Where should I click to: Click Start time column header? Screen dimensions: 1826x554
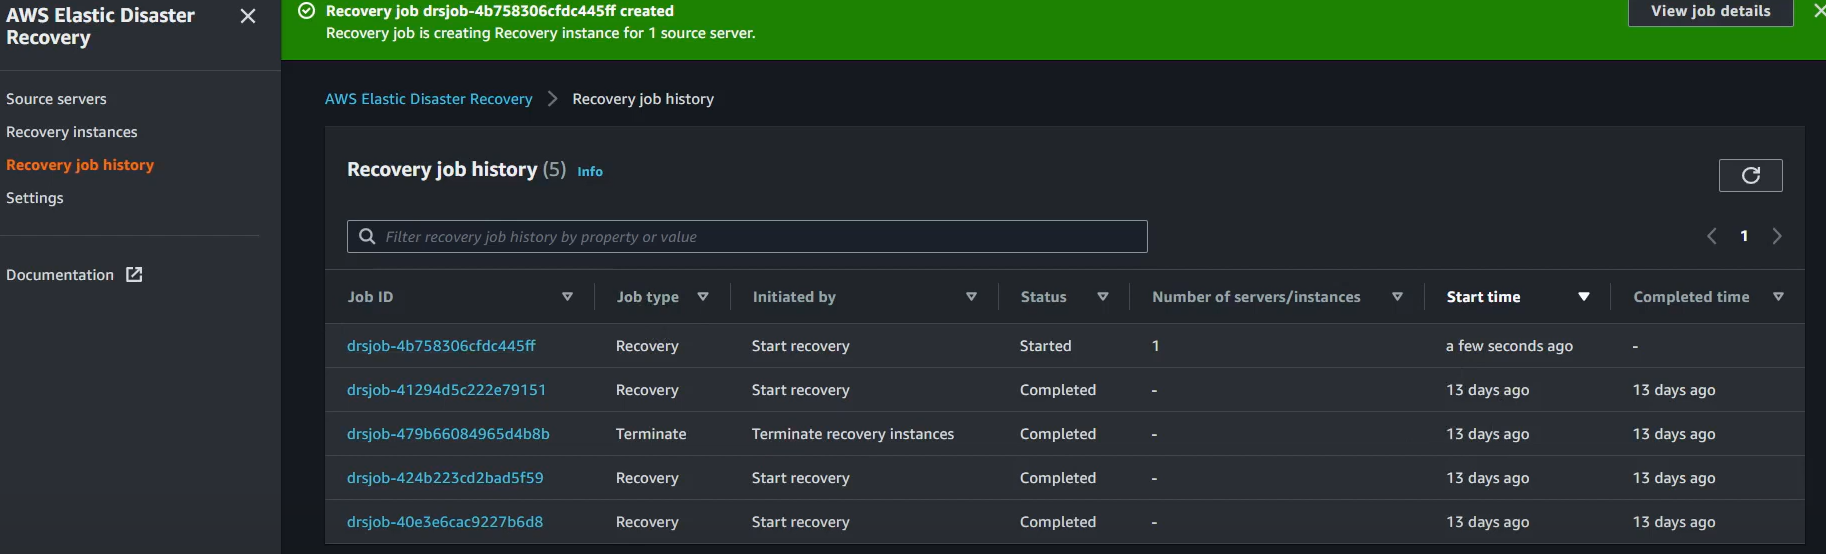click(1483, 296)
